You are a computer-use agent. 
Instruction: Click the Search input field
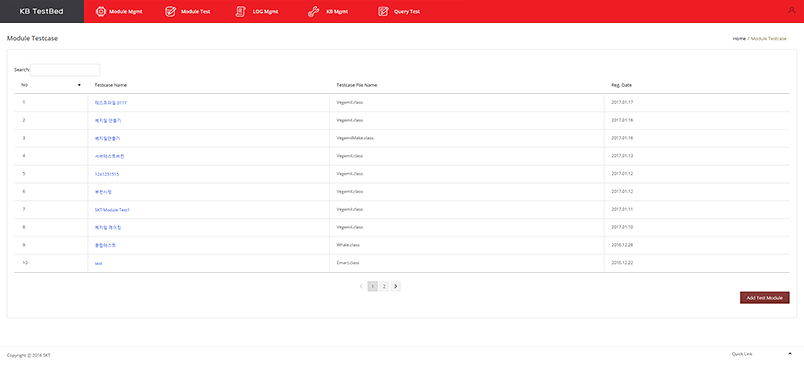(x=65, y=70)
